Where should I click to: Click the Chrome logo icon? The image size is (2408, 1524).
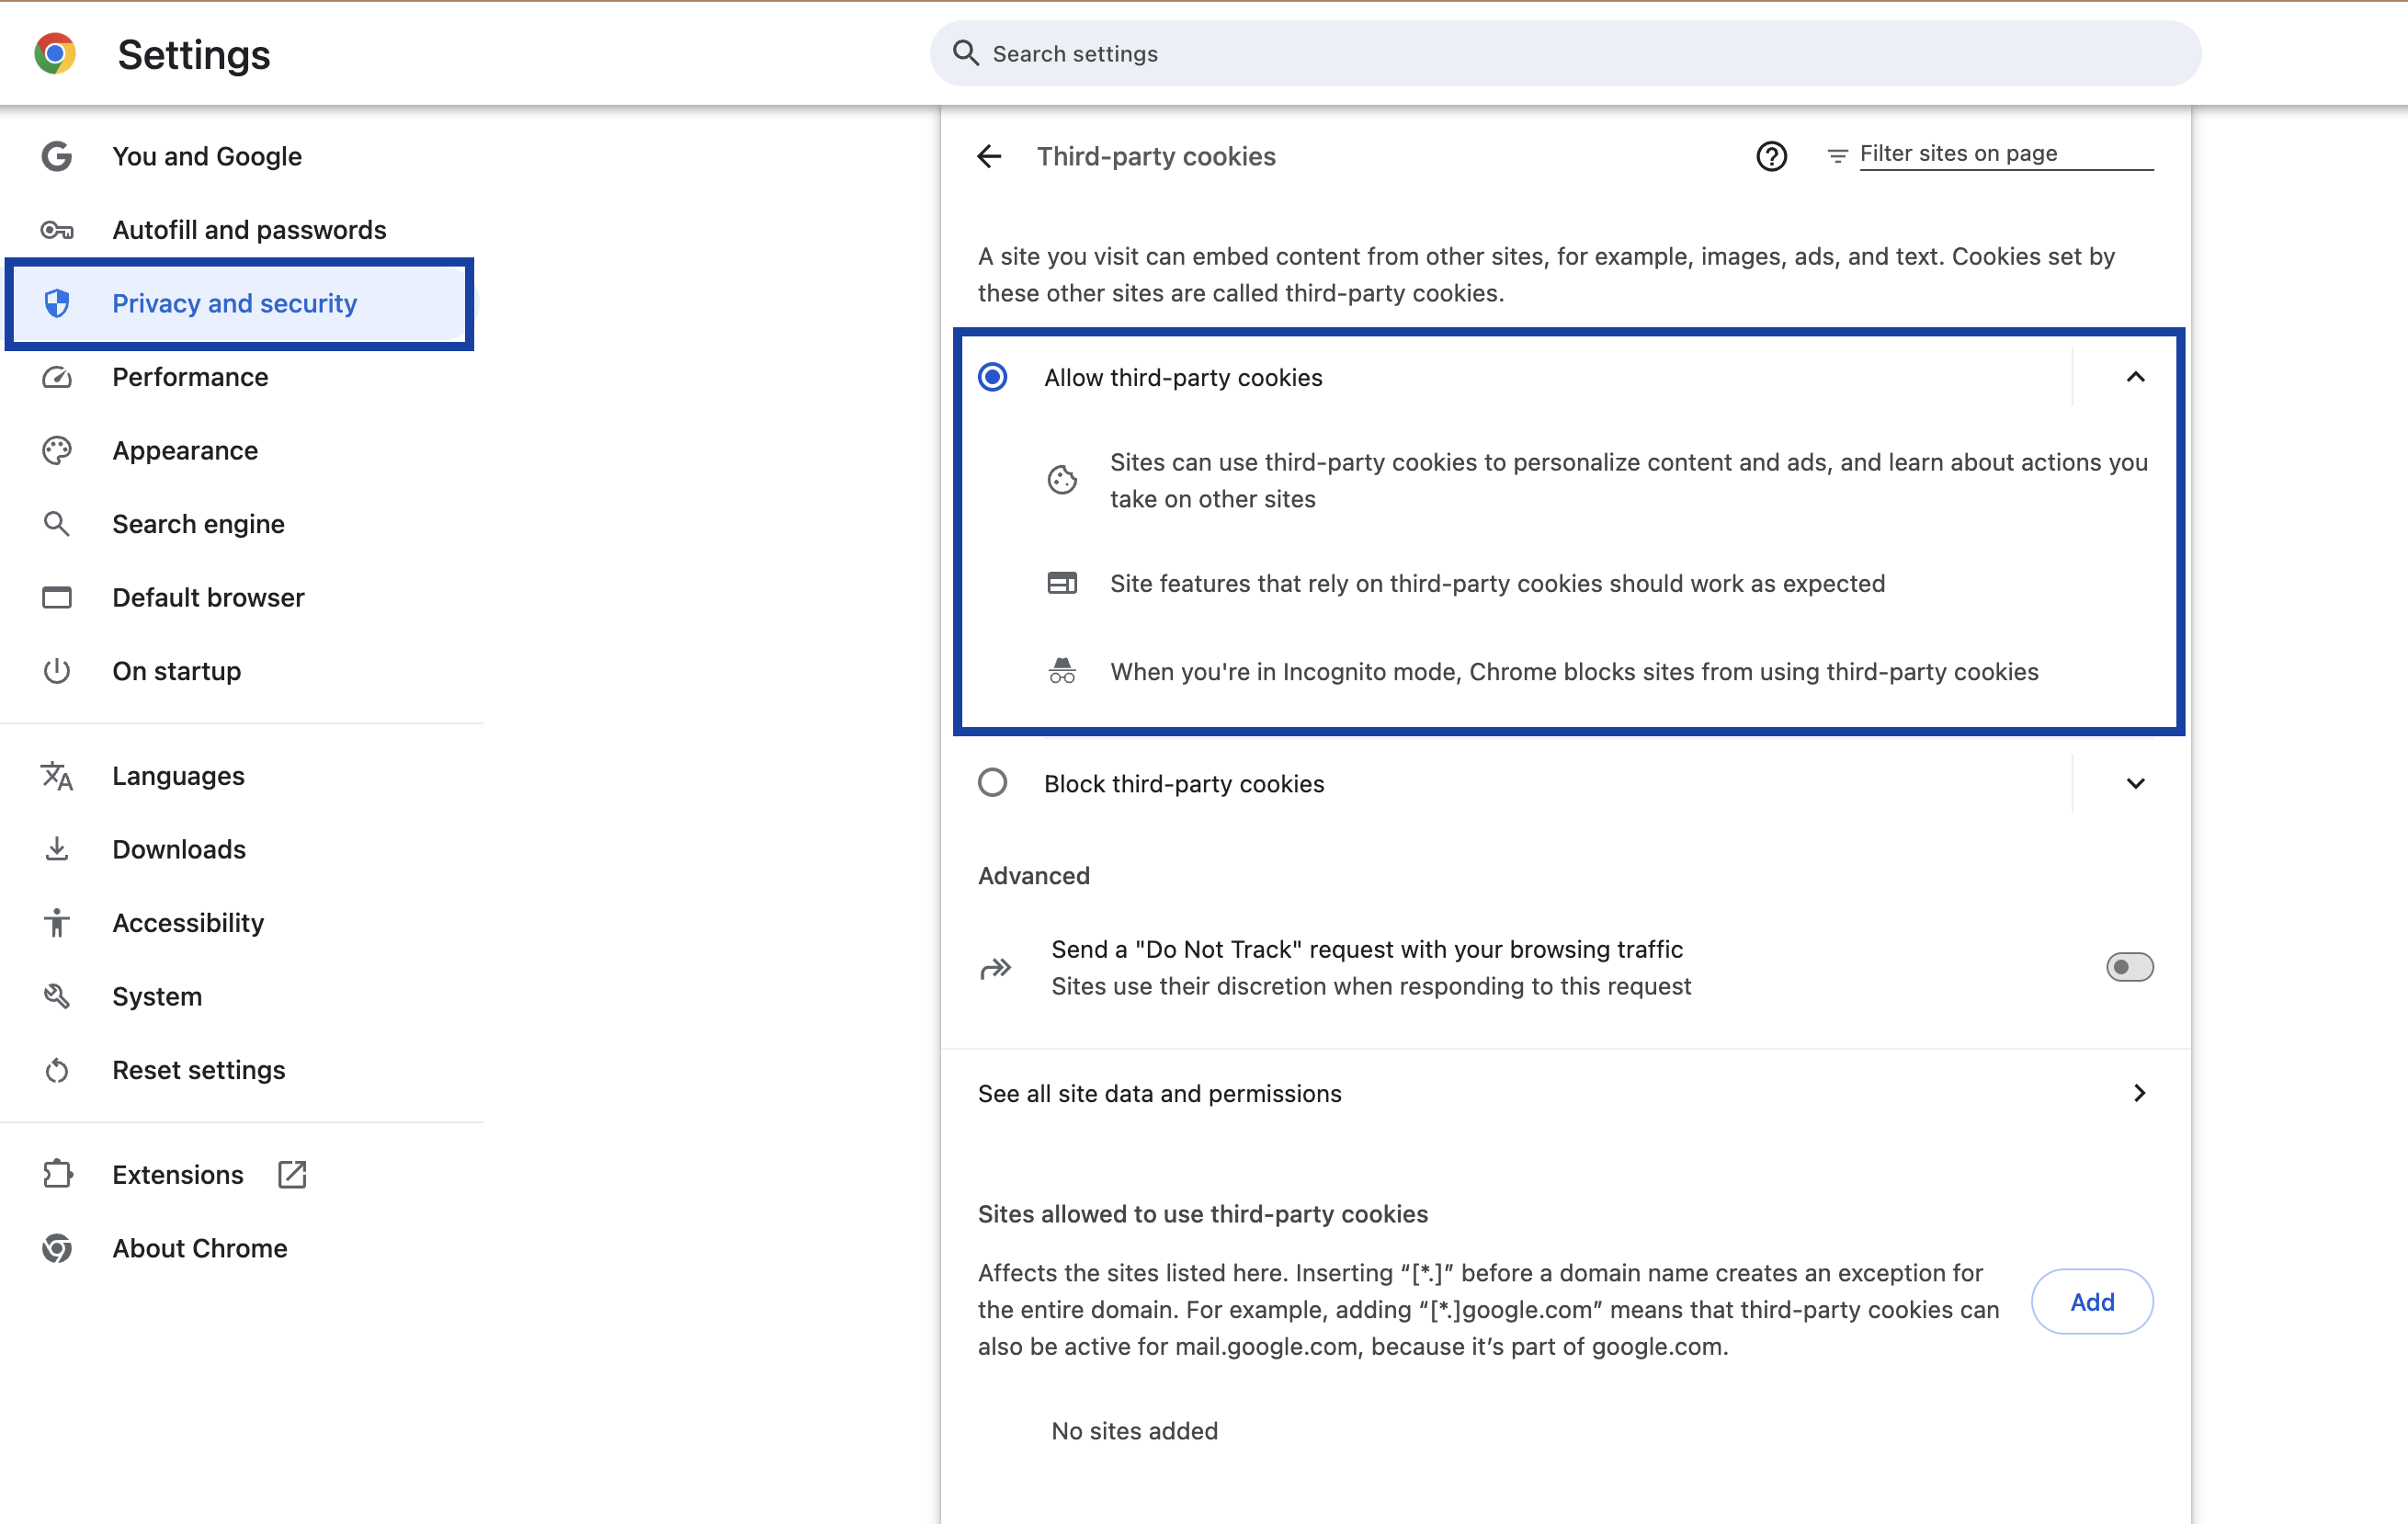(x=55, y=54)
